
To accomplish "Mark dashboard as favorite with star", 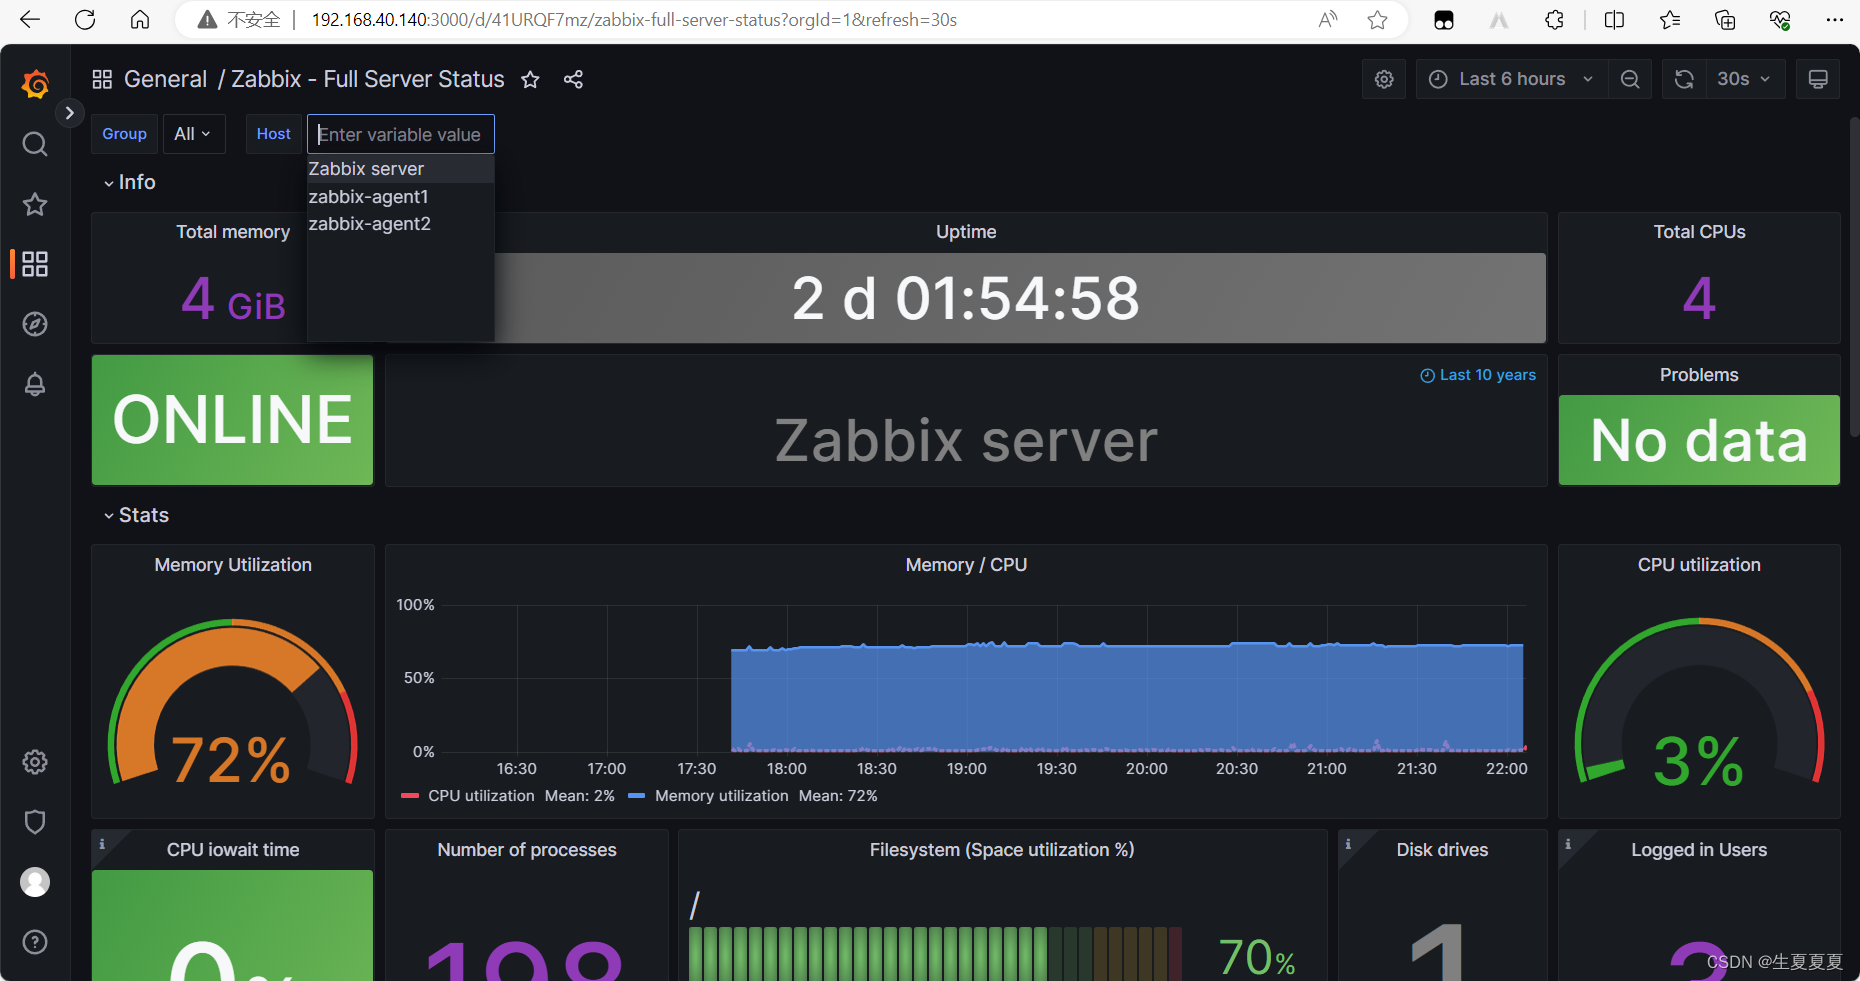I will [530, 79].
